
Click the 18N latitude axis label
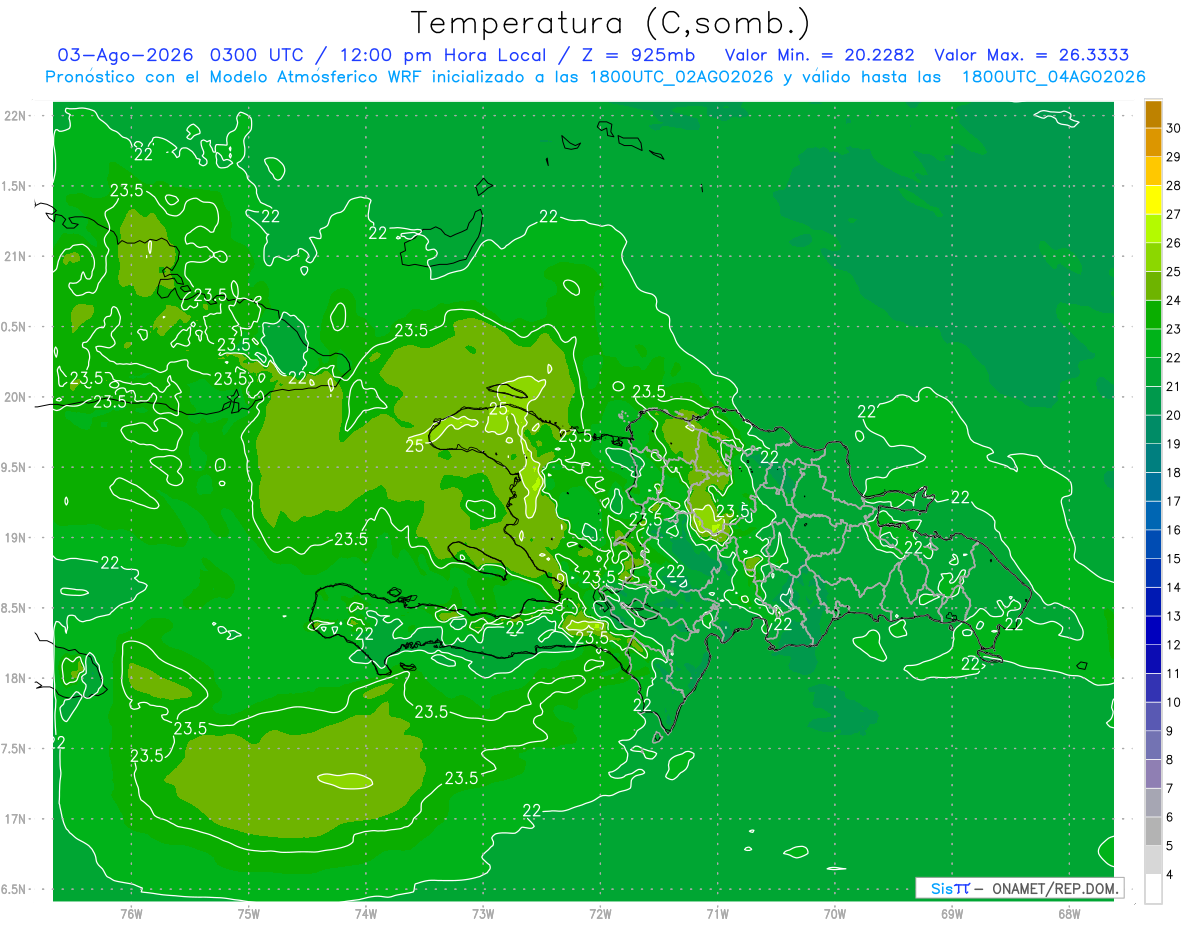click(16, 678)
